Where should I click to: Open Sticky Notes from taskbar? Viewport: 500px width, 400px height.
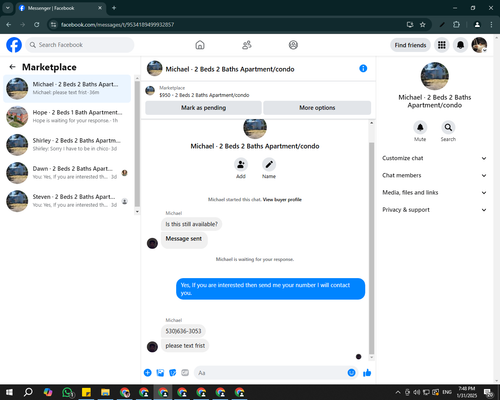coord(86,392)
